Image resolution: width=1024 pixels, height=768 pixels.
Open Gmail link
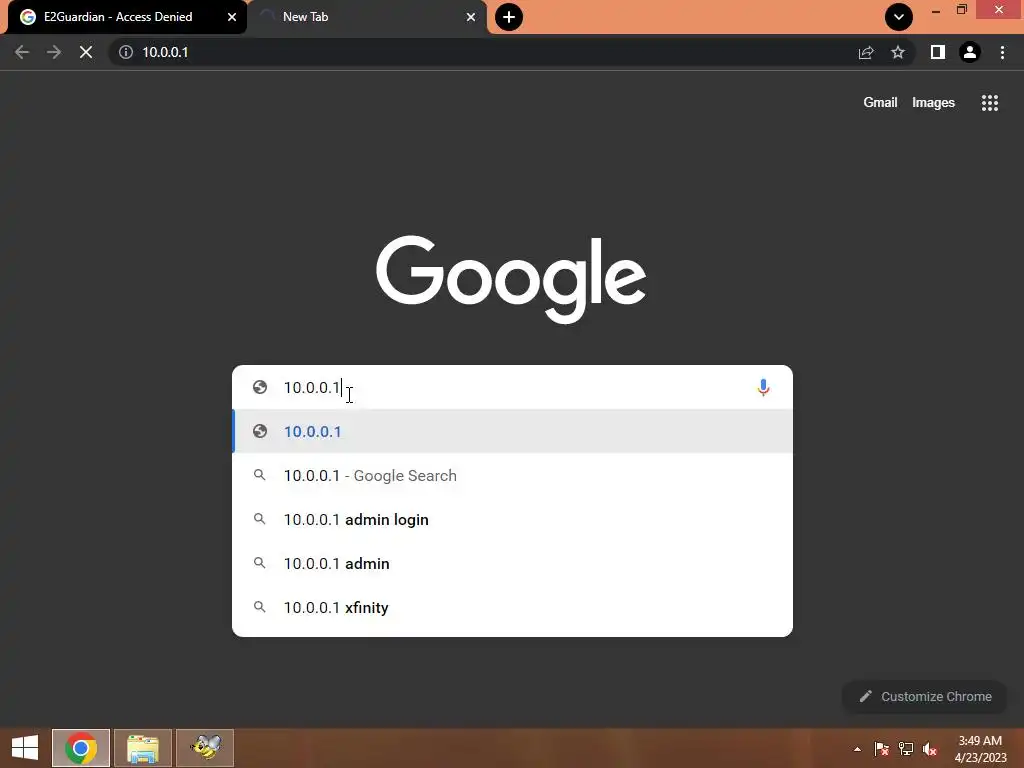pyautogui.click(x=880, y=103)
